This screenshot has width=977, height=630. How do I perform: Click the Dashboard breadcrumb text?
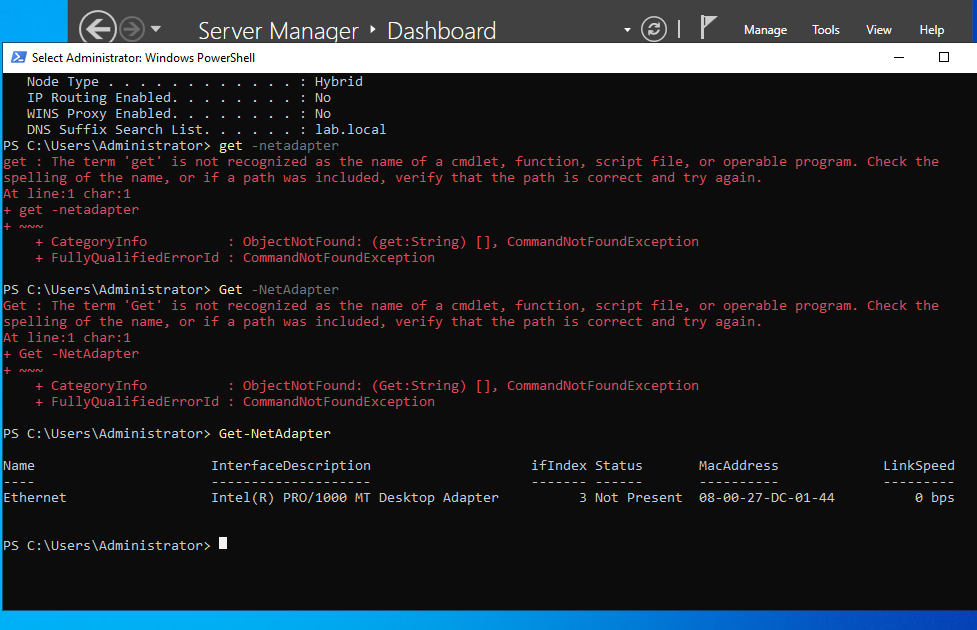(441, 31)
